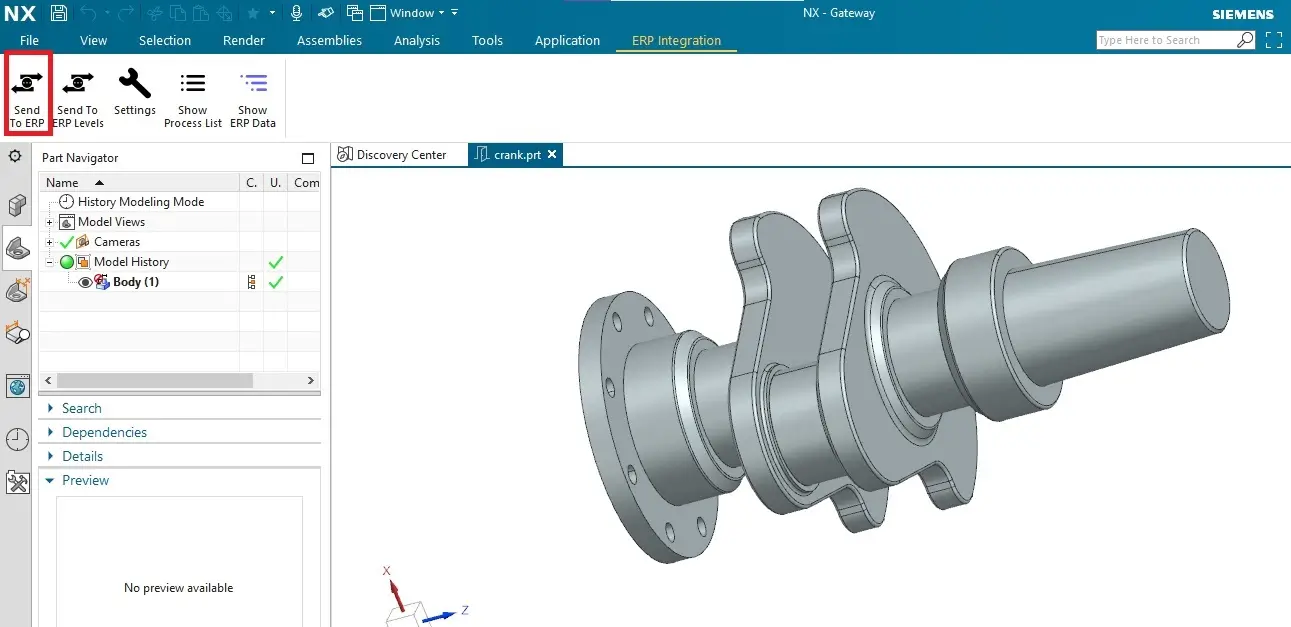Collapse the Model History tree node
The height and width of the screenshot is (627, 1291).
point(49,262)
